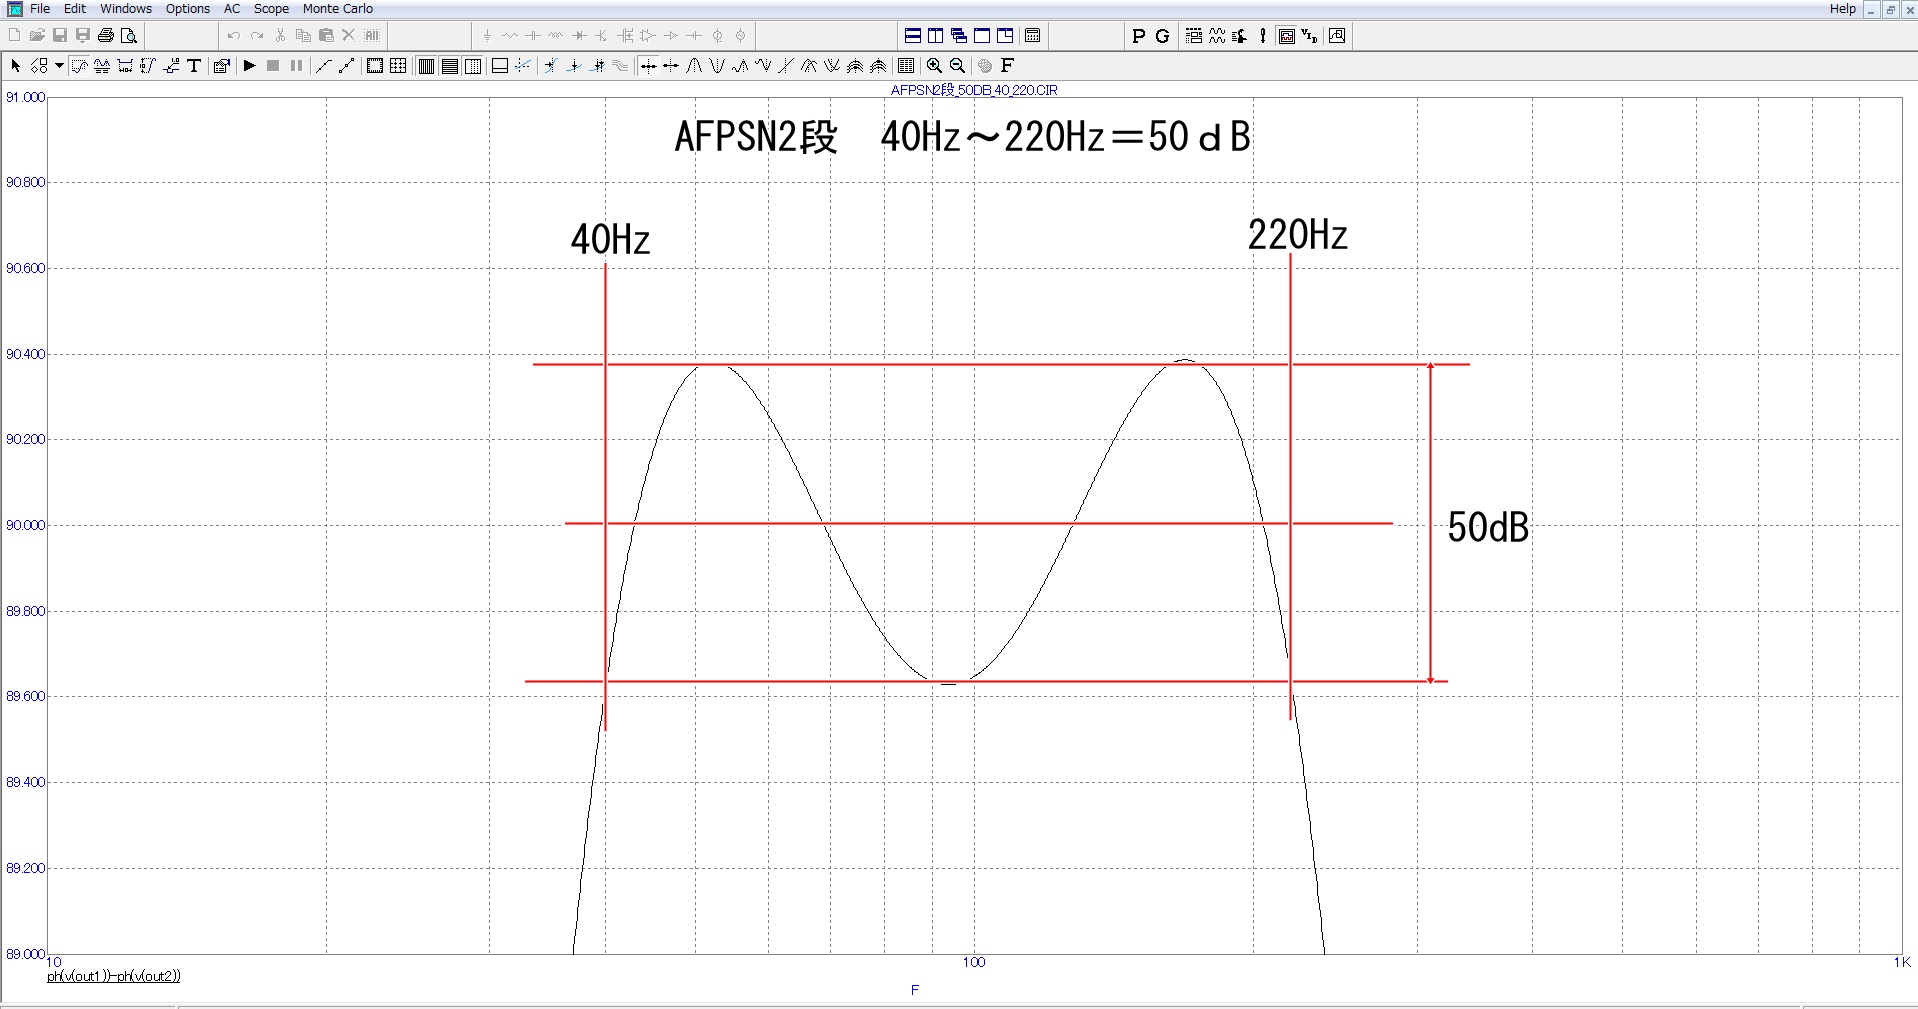Click the Print icon in toolbar
This screenshot has width=1918, height=1009.
coord(105,36)
